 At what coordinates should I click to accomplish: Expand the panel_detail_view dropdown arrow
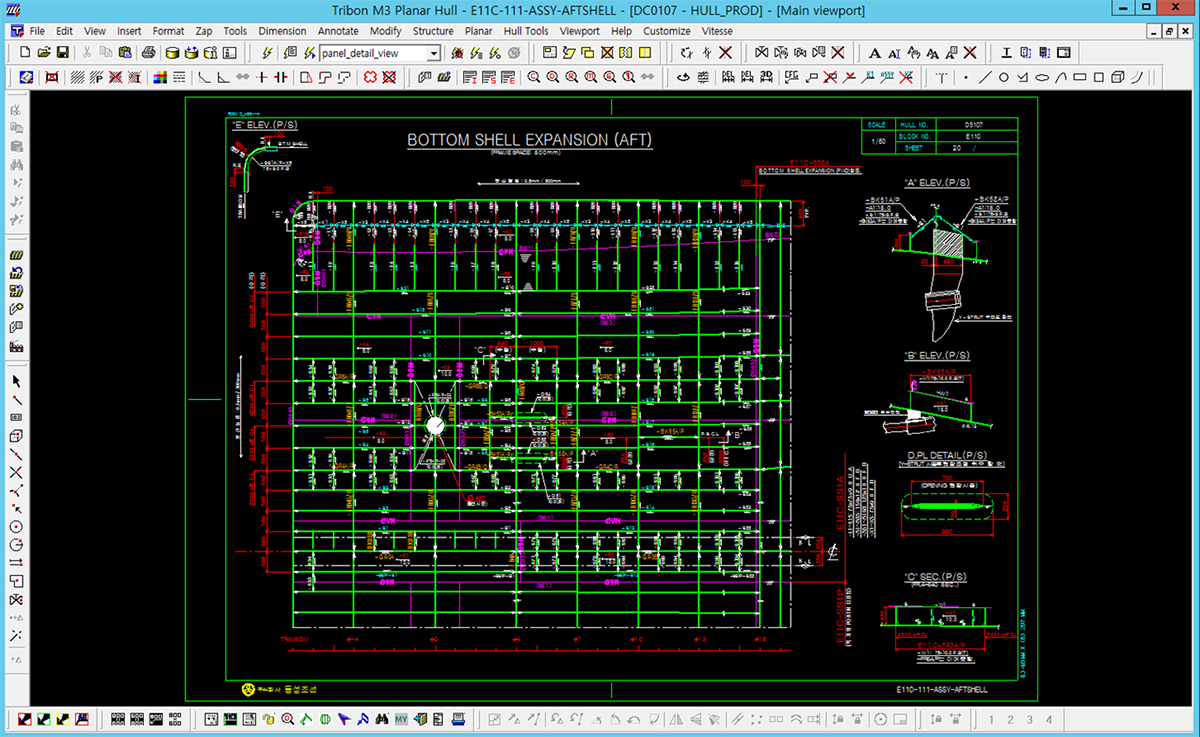pyautogui.click(x=434, y=53)
